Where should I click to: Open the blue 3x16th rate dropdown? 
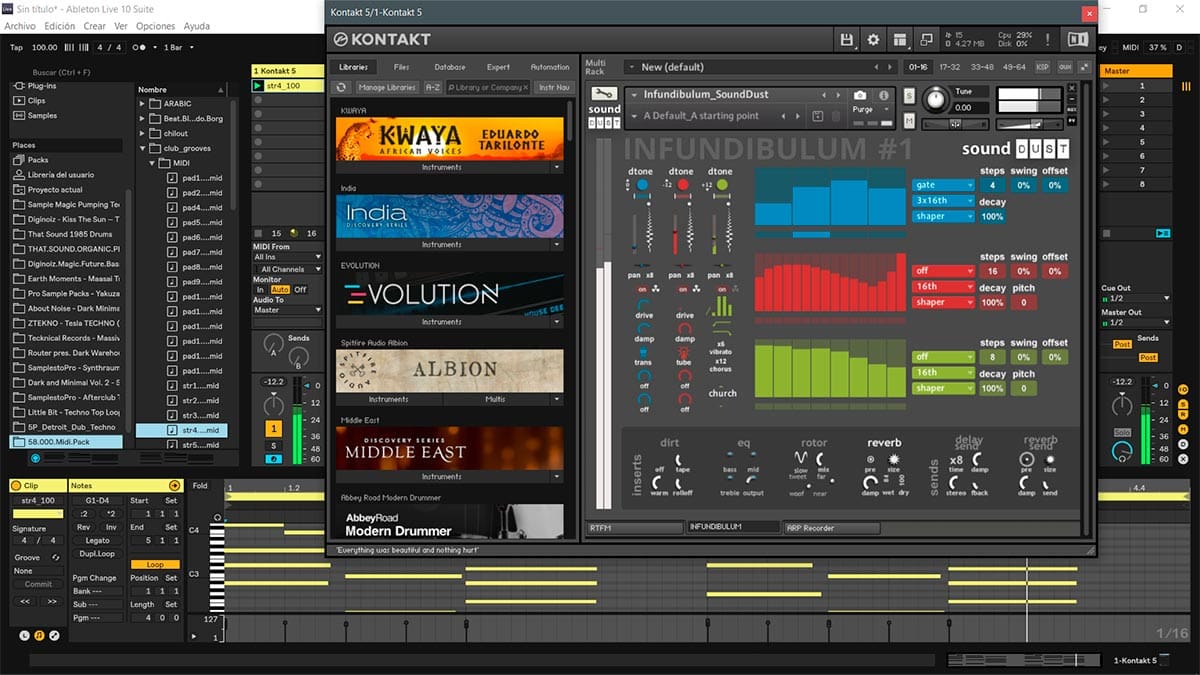943,201
